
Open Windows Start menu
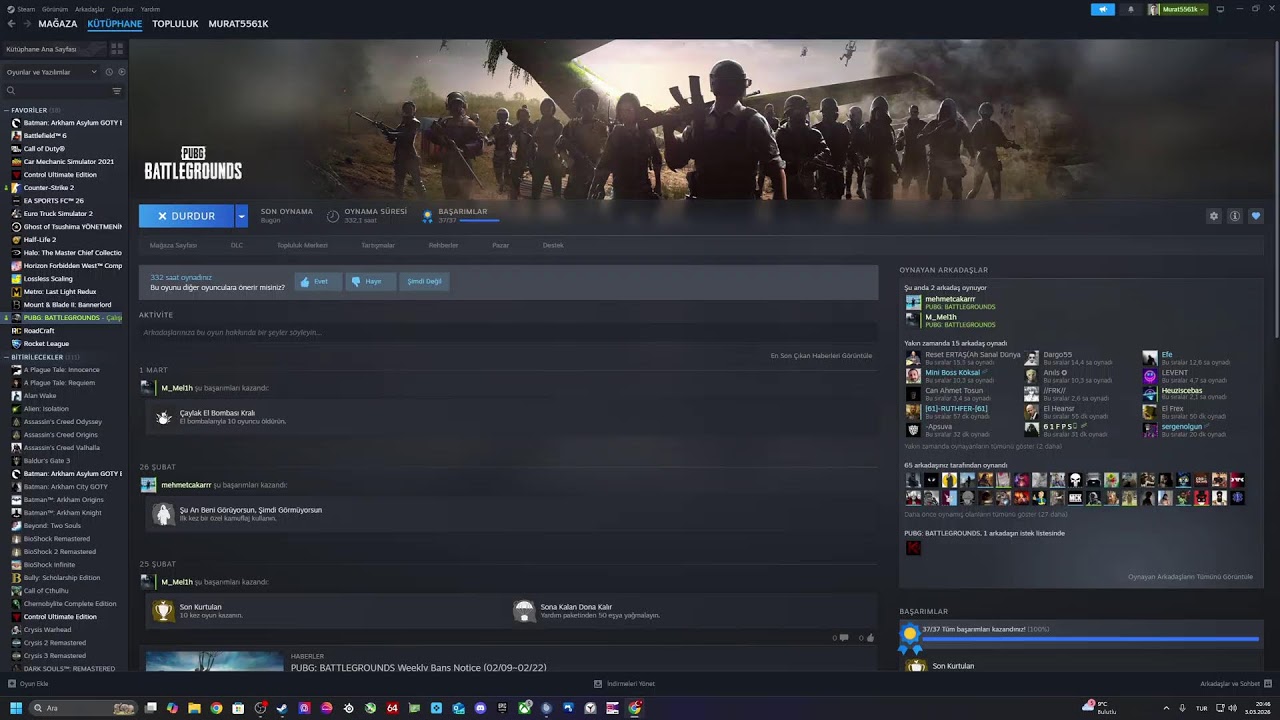click(16, 708)
